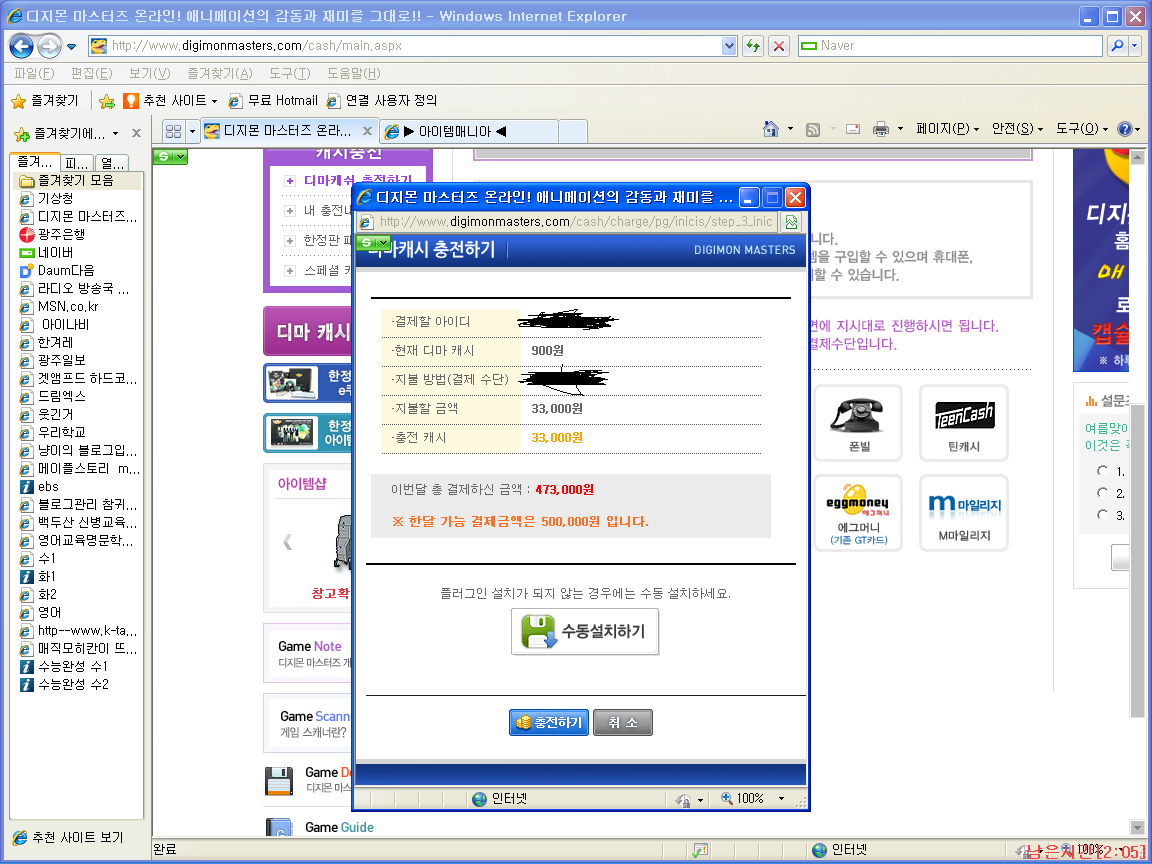
Task: Open the 도구(O) command bar dropdown
Action: click(x=1081, y=129)
